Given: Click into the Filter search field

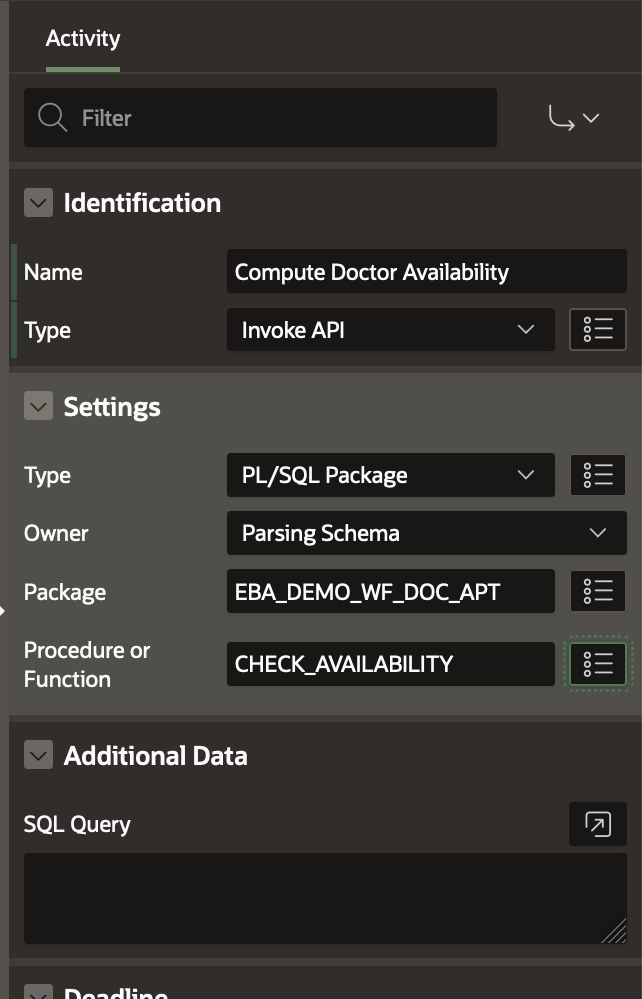Looking at the screenshot, I should (280, 118).
